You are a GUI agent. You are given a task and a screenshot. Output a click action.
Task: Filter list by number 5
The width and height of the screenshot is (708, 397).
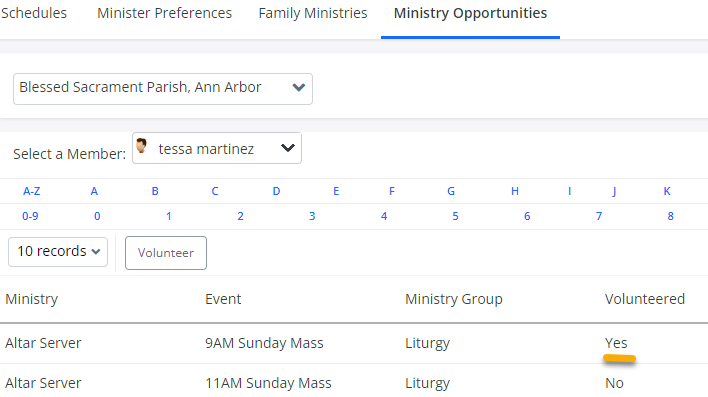click(455, 216)
